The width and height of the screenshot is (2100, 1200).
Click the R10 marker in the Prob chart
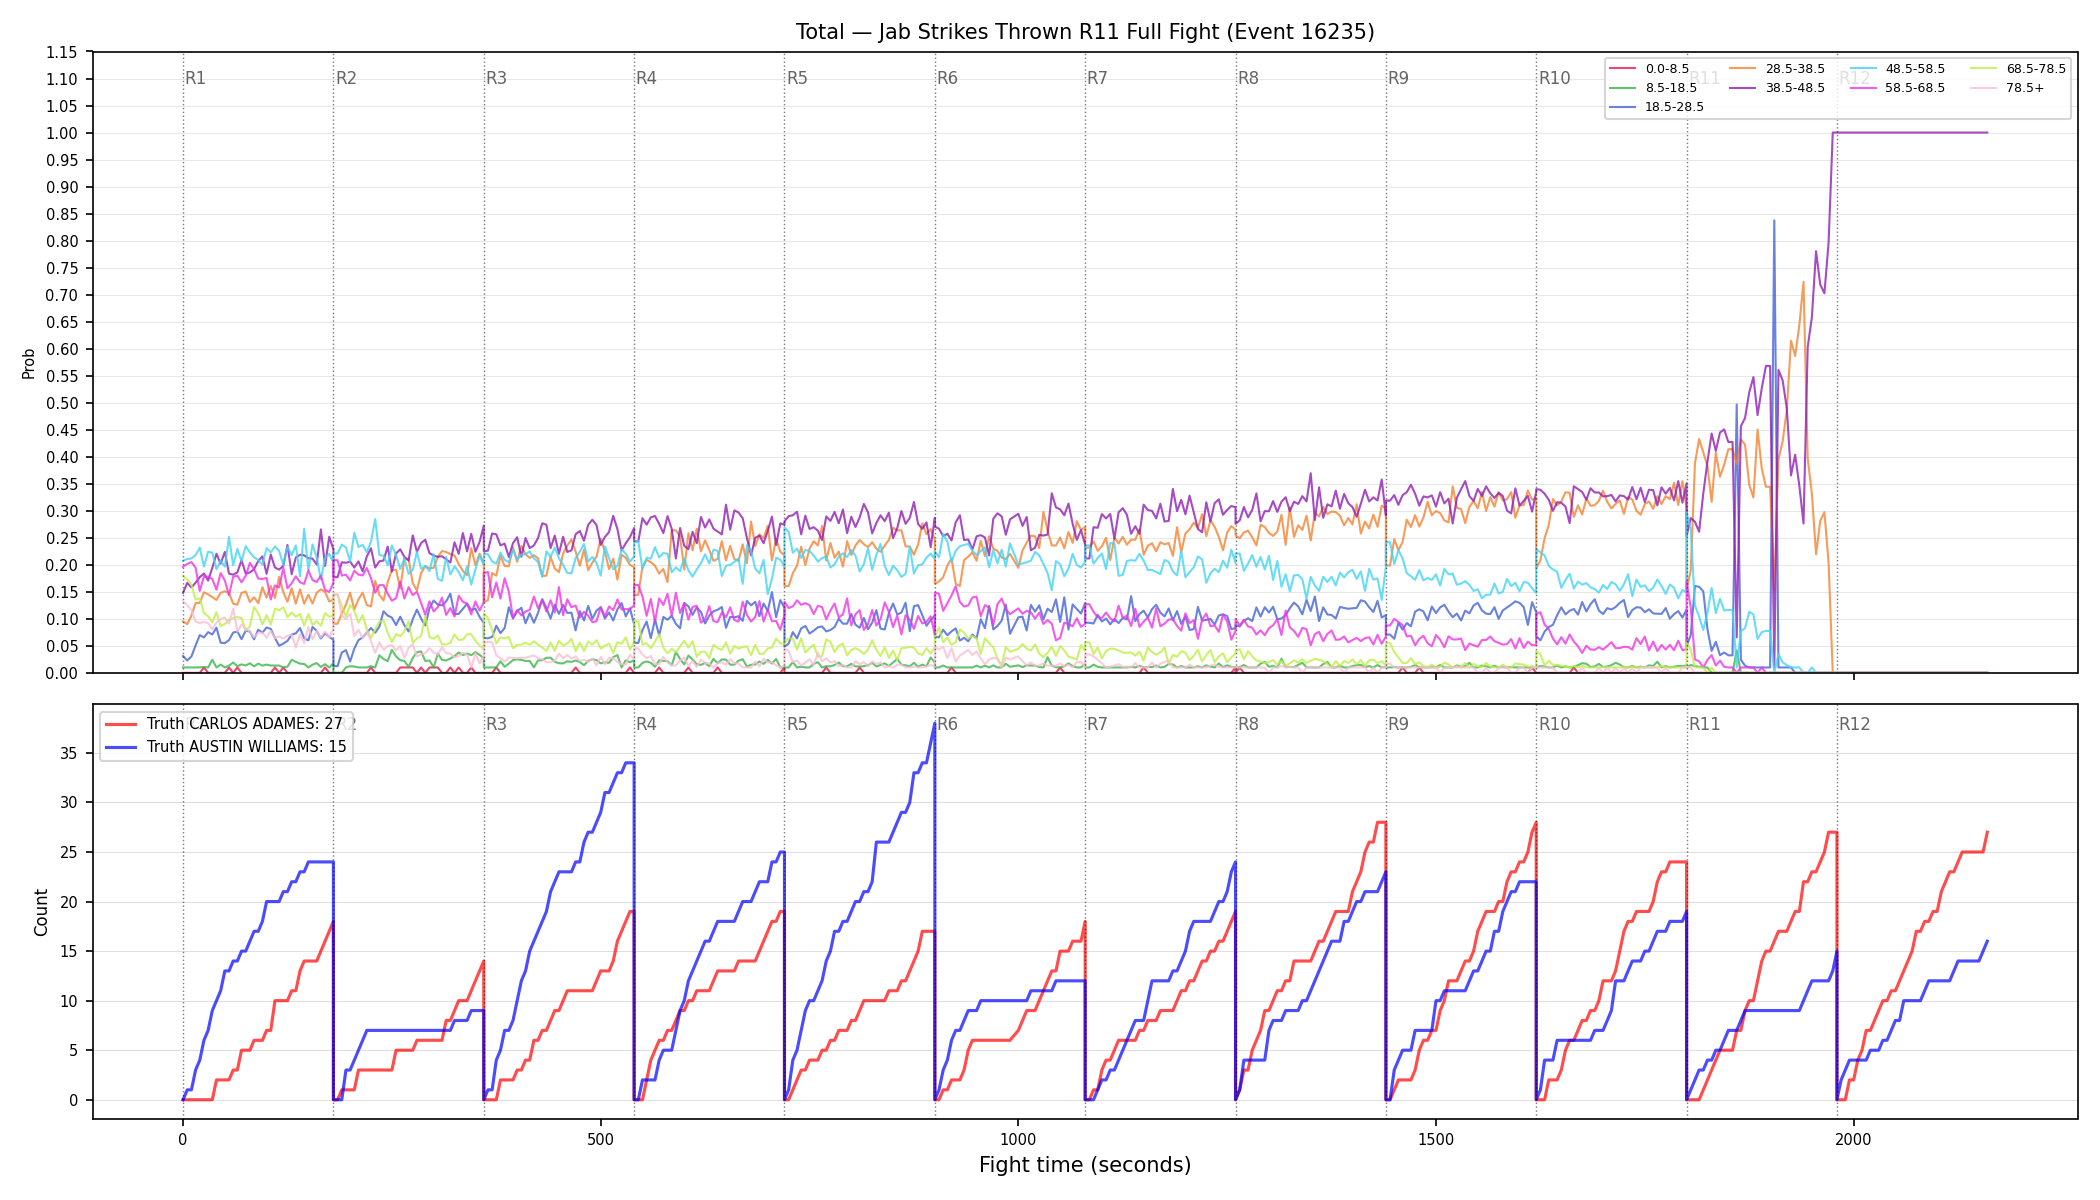pos(1555,78)
